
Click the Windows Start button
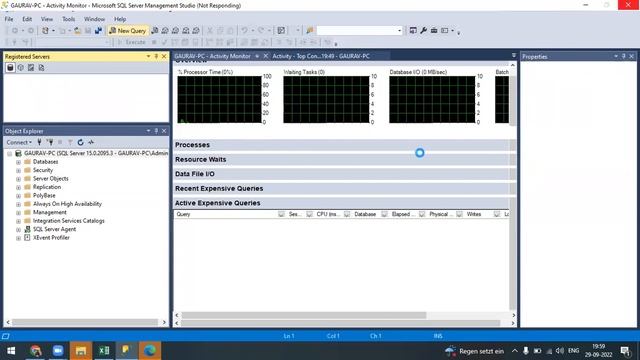pos(11,351)
